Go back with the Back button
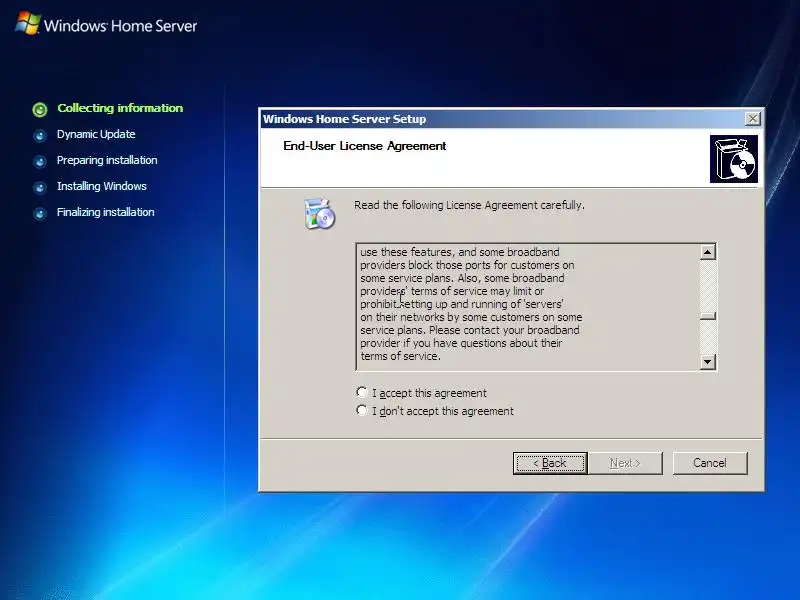 click(550, 463)
